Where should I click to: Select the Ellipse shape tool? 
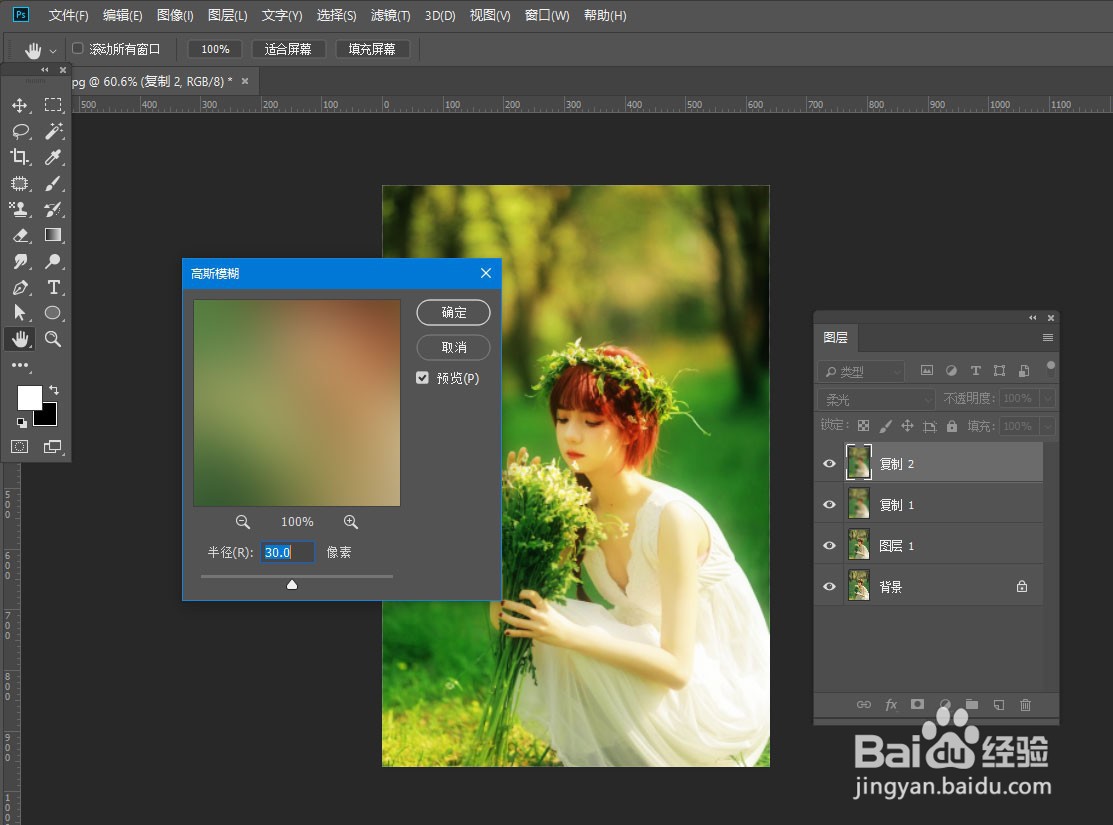coord(53,313)
